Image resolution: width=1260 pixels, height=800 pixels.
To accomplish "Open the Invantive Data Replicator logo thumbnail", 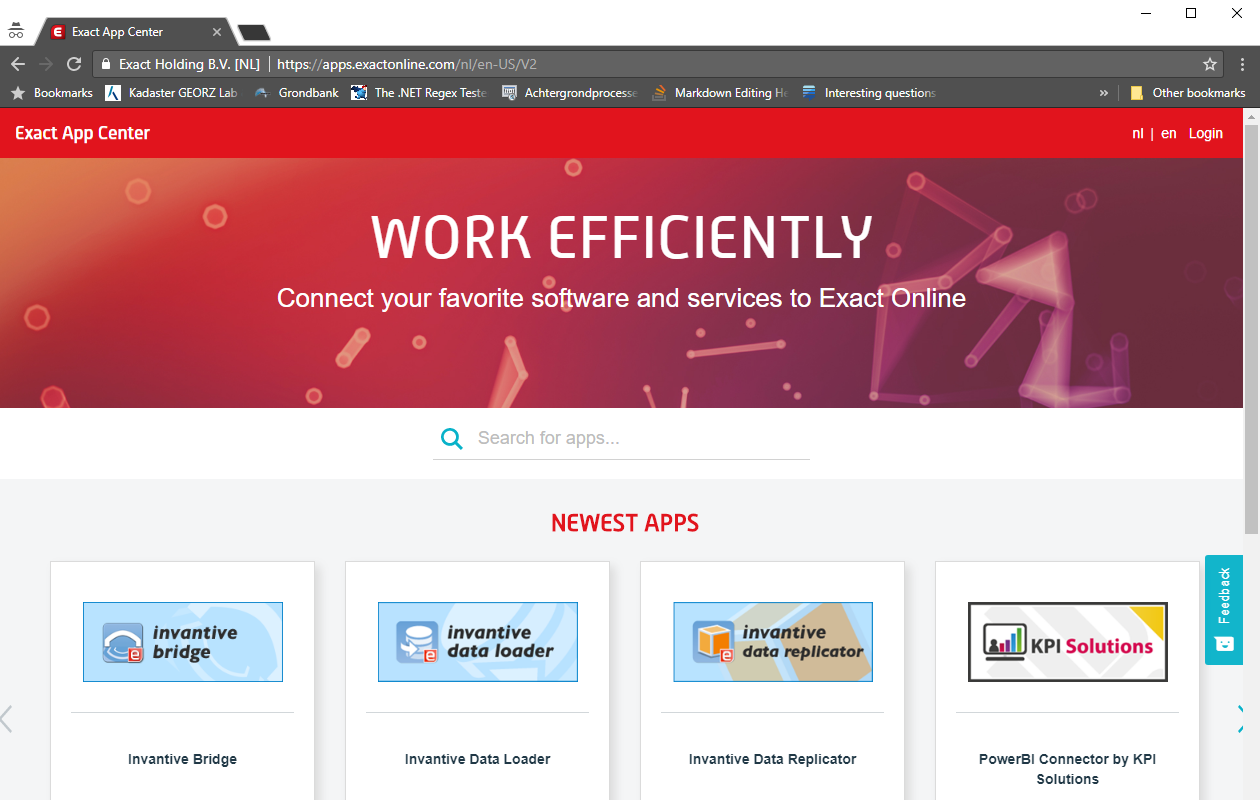I will pos(773,642).
